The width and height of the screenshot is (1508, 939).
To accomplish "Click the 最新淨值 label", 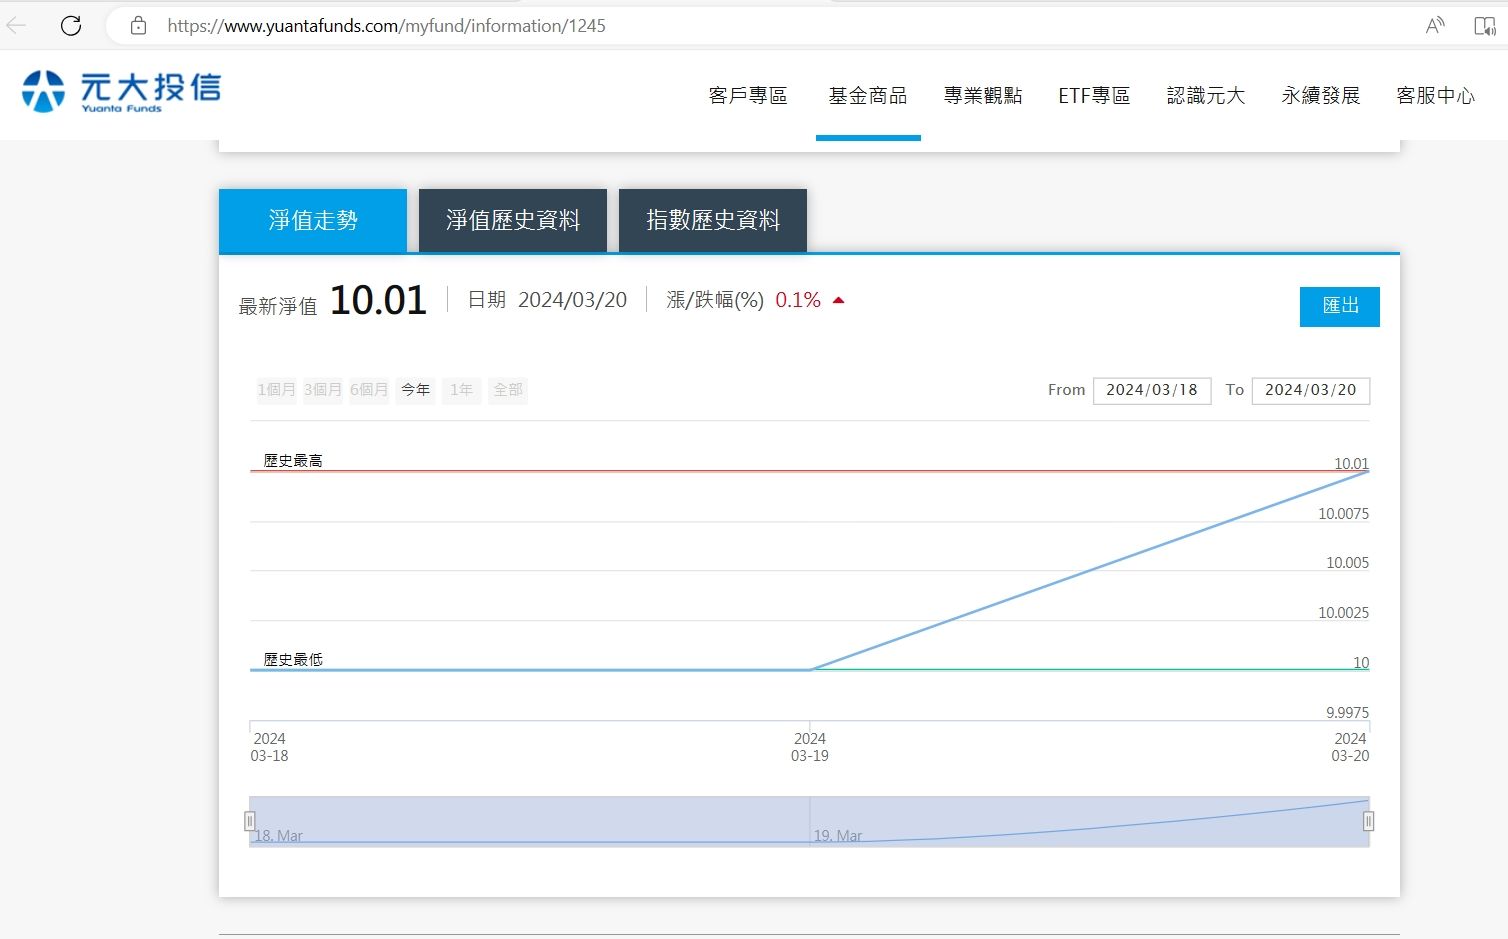I will [x=278, y=306].
